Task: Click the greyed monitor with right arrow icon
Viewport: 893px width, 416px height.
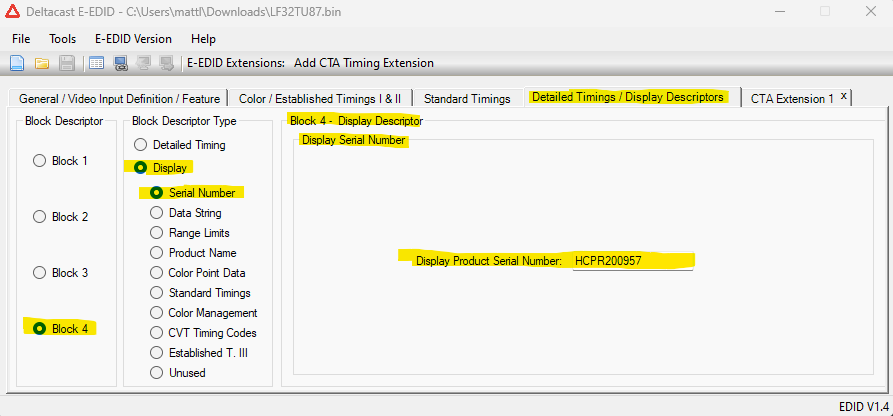Action: [166, 63]
